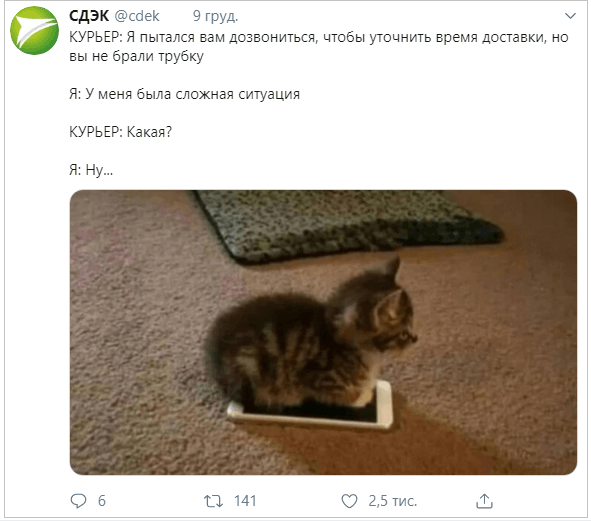
Task: Click the line Я: Ну...
Action: coord(91,170)
